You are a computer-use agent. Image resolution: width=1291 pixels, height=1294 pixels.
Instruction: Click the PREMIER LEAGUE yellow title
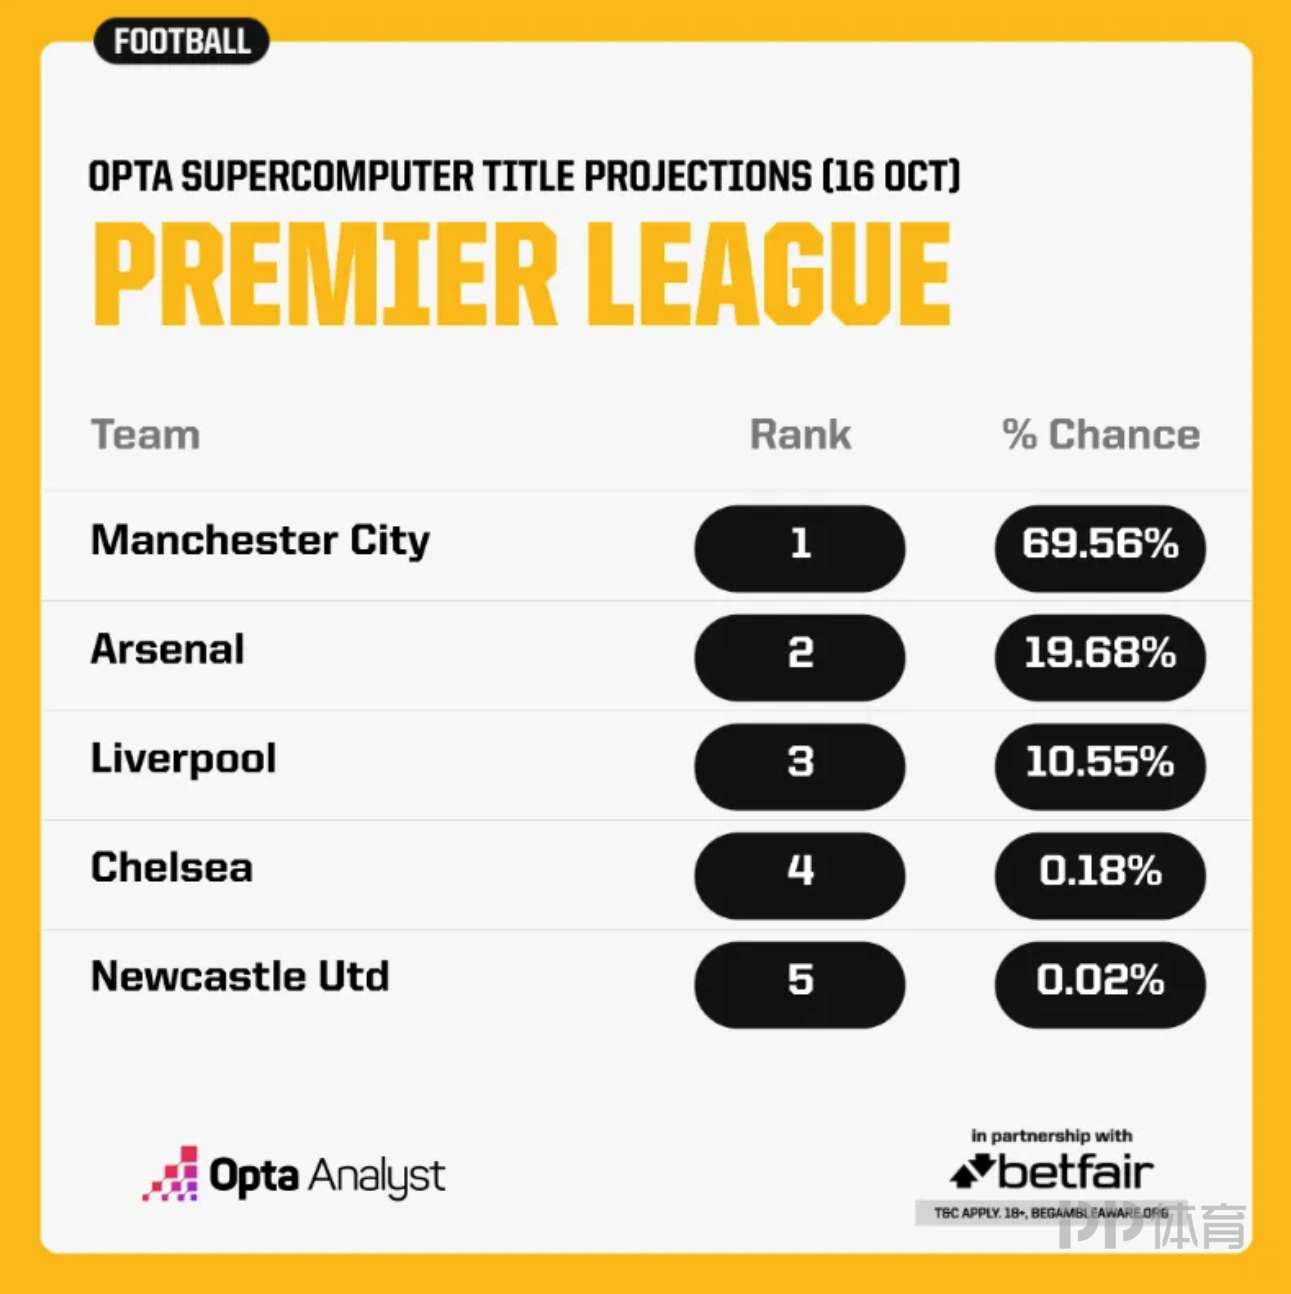click(522, 273)
